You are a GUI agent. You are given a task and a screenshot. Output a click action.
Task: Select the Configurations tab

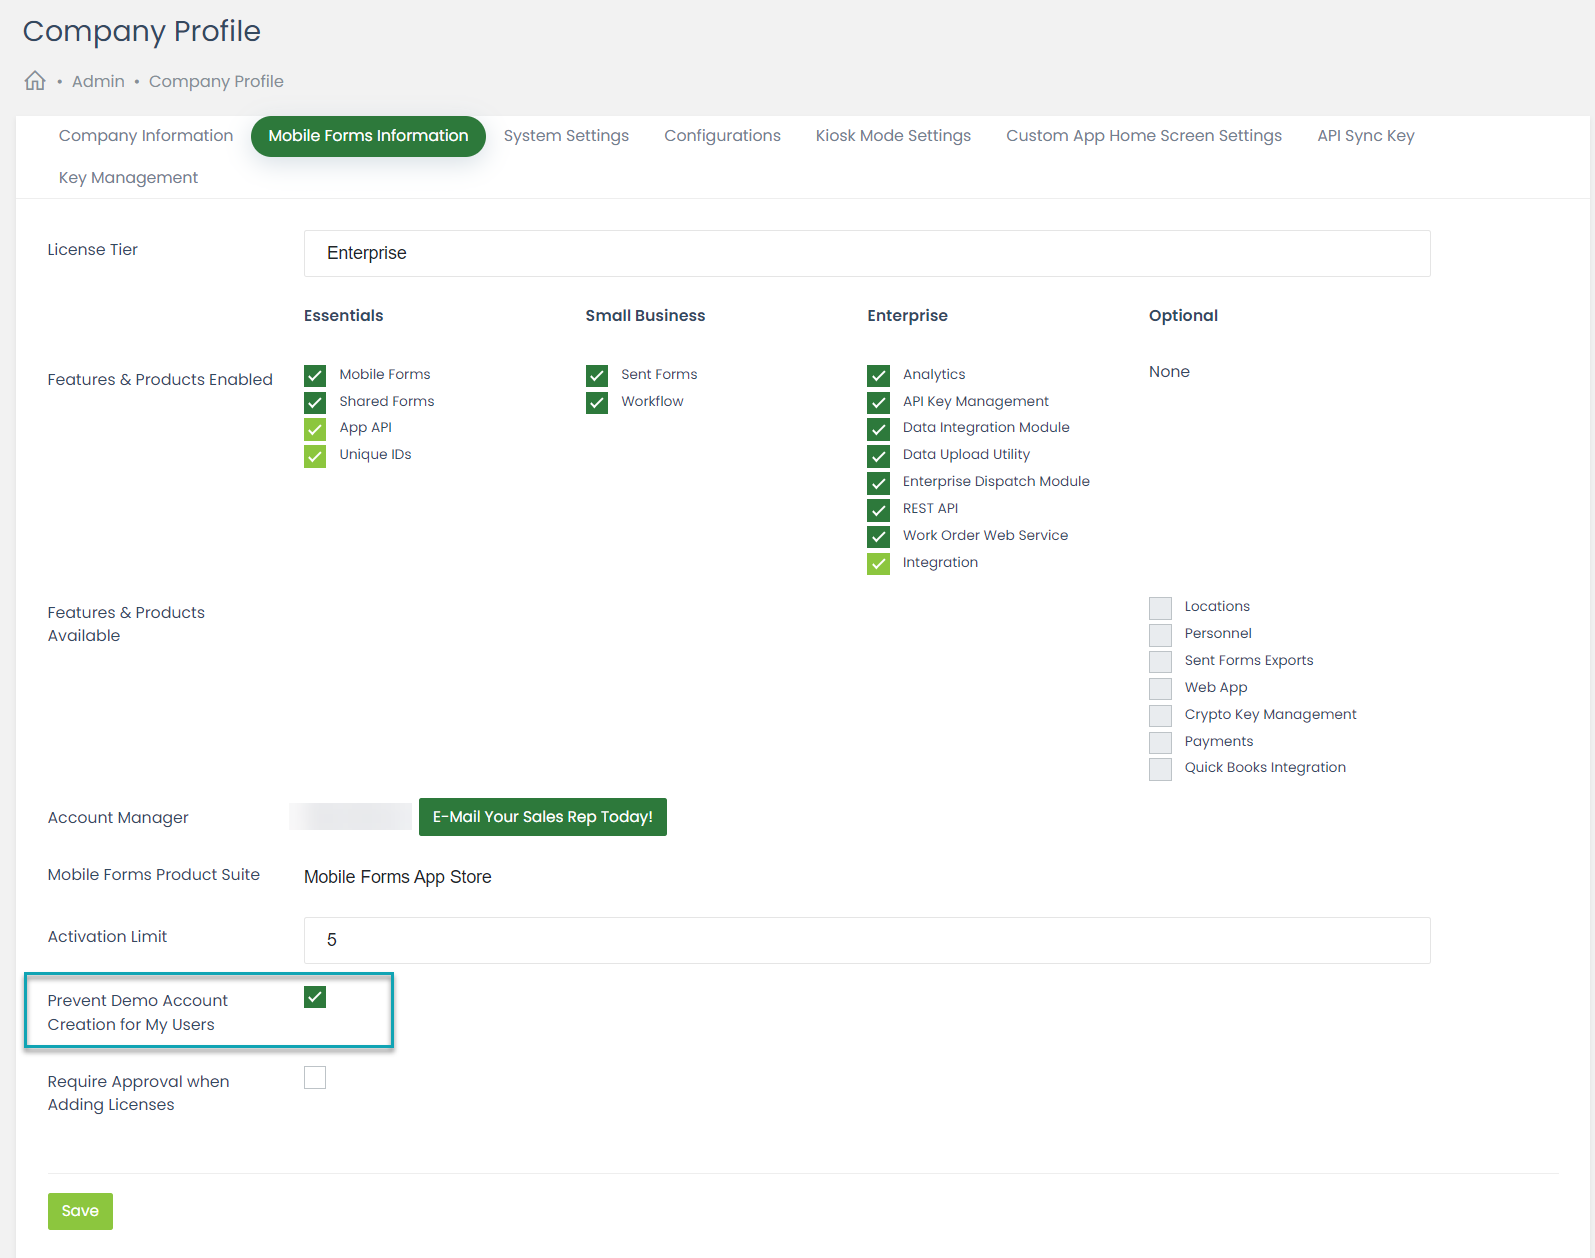722,136
